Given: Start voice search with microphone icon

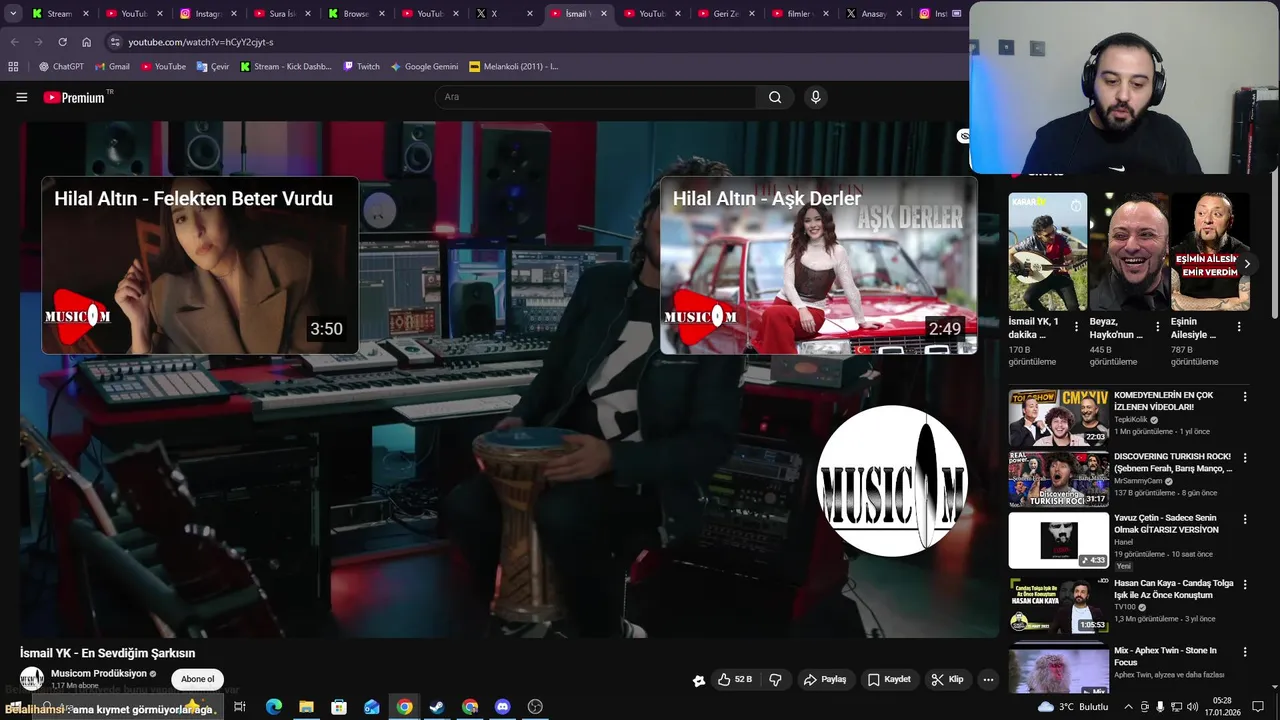Looking at the screenshot, I should [815, 97].
